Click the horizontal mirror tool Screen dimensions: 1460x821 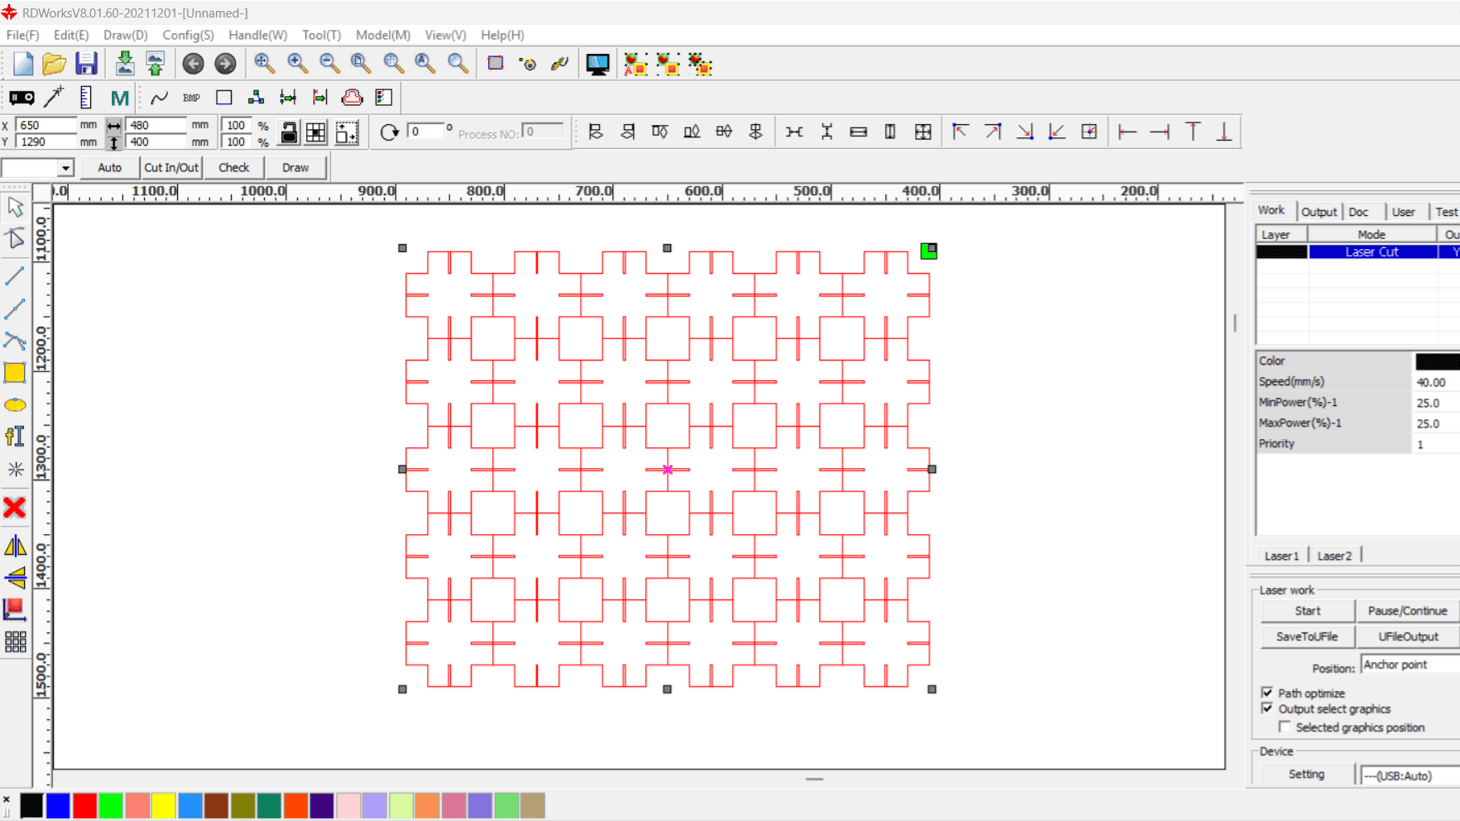[15, 546]
